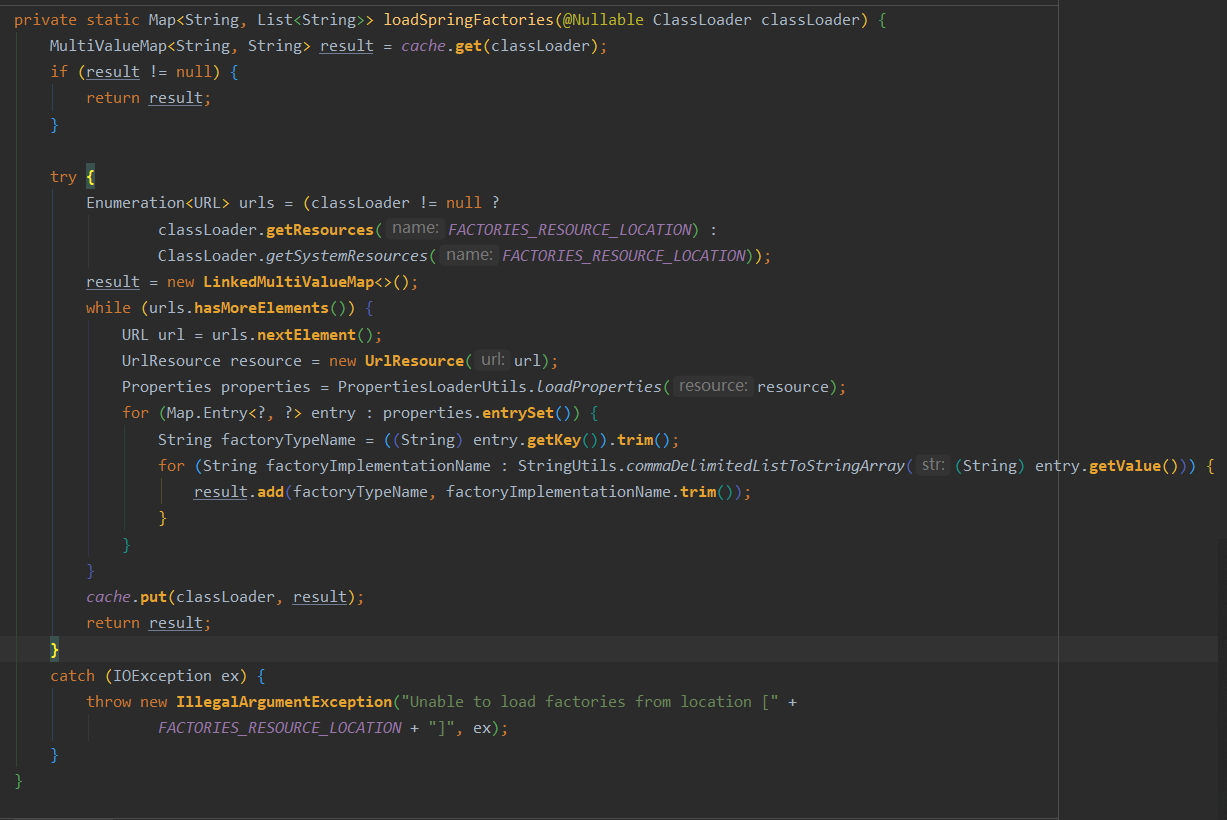
Task: Click commaDelimitedListToStringArray method call
Action: [766, 465]
